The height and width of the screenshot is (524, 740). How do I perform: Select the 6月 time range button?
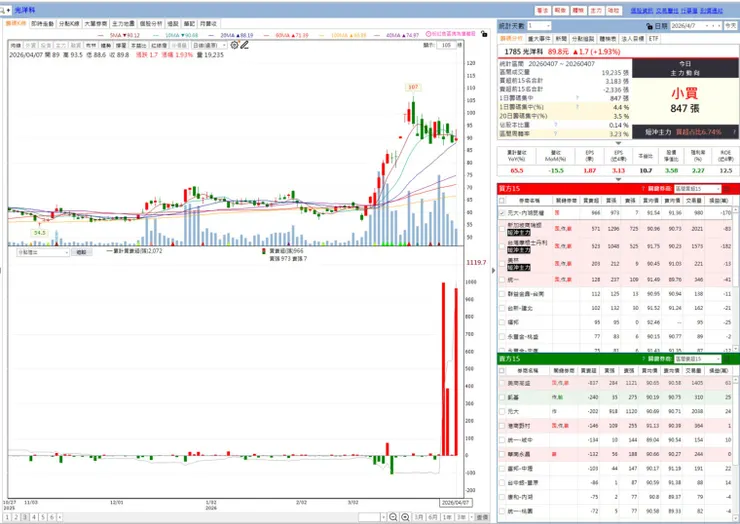[433, 517]
